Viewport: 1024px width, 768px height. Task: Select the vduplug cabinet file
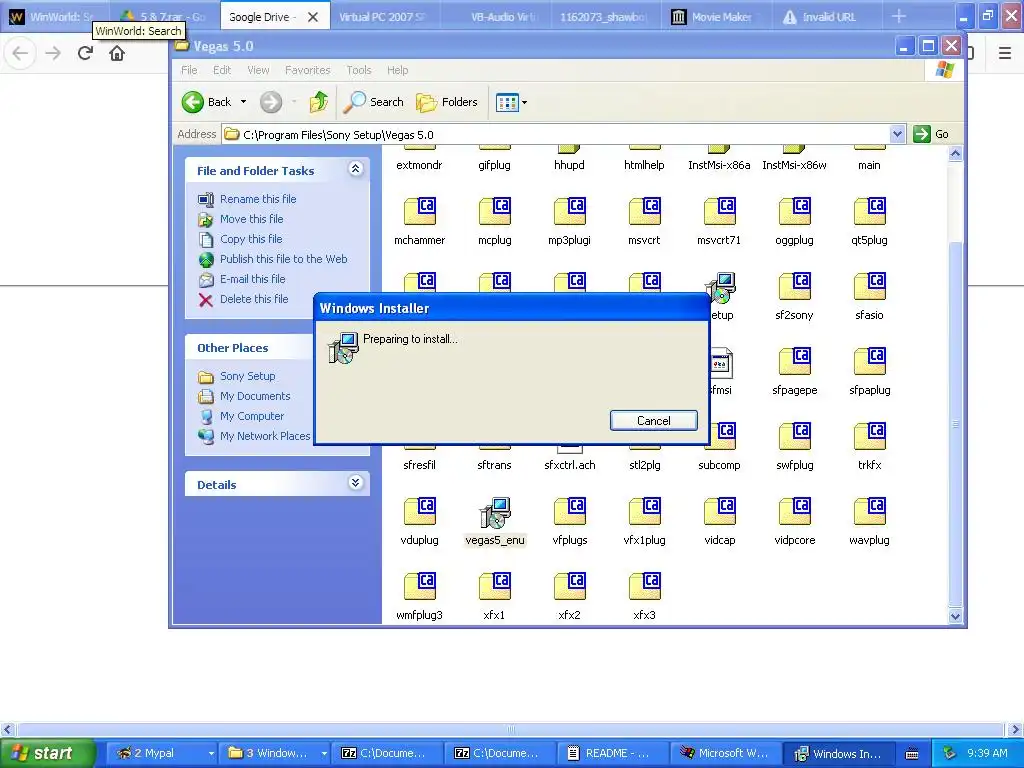419,522
